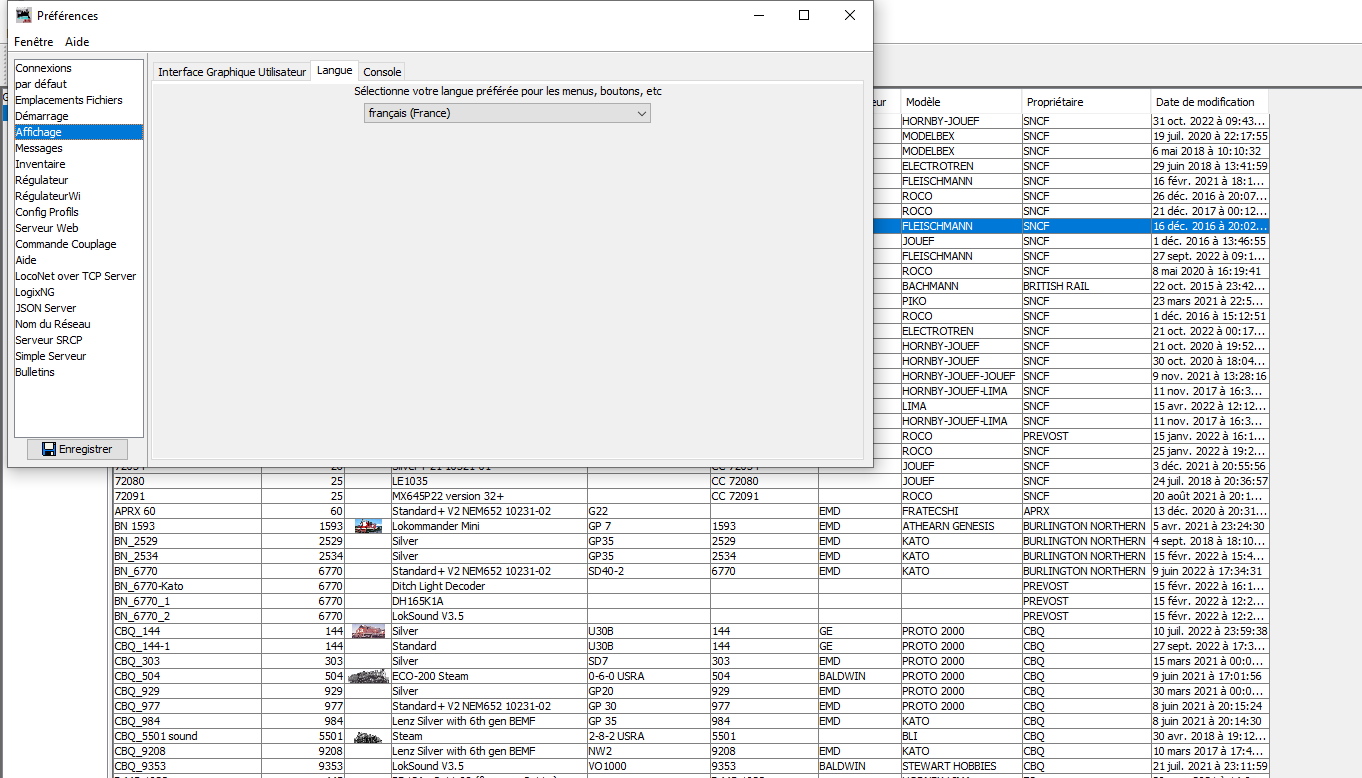Click the STEWART HOBBIES model cell
Image resolution: width=1362 pixels, height=778 pixels.
(x=960, y=766)
